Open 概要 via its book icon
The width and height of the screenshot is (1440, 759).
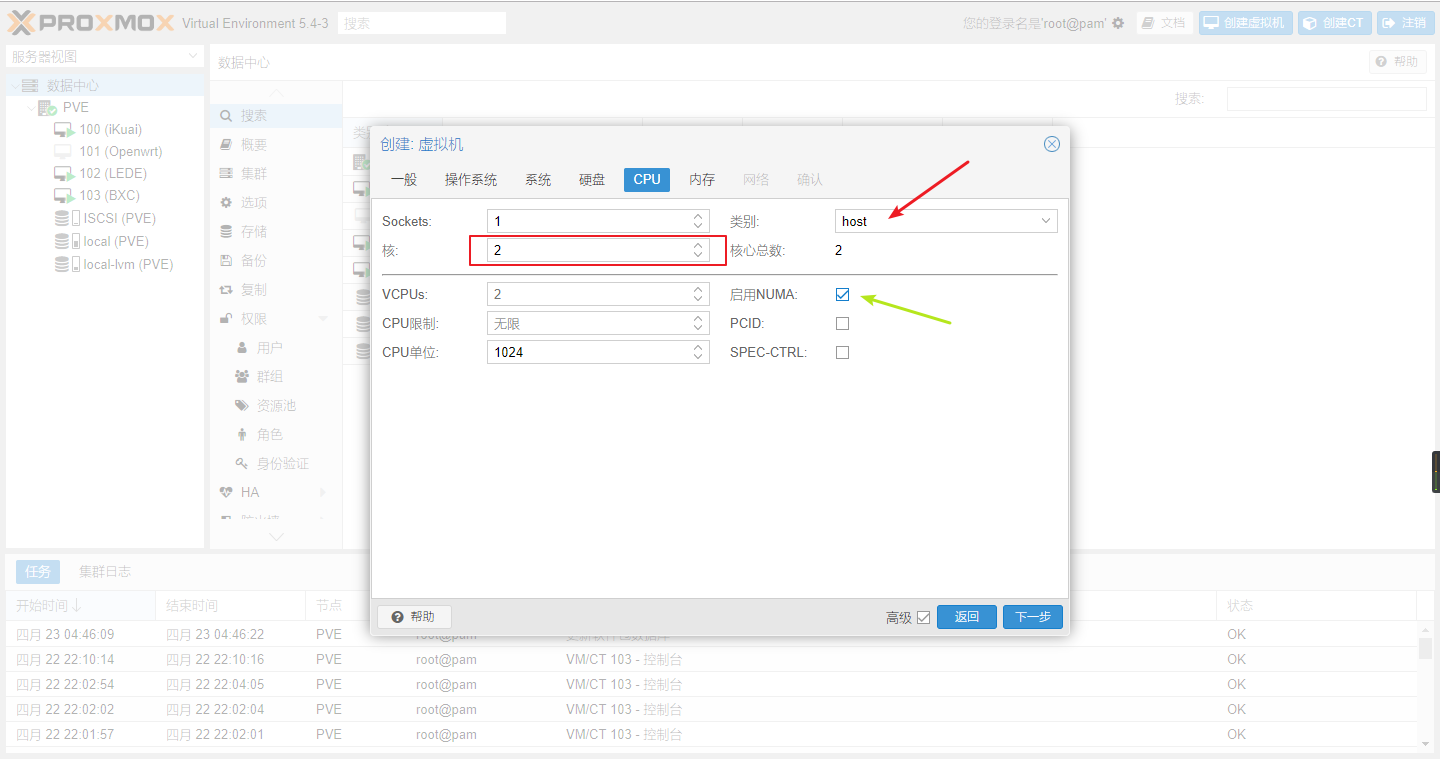pyautogui.click(x=226, y=145)
